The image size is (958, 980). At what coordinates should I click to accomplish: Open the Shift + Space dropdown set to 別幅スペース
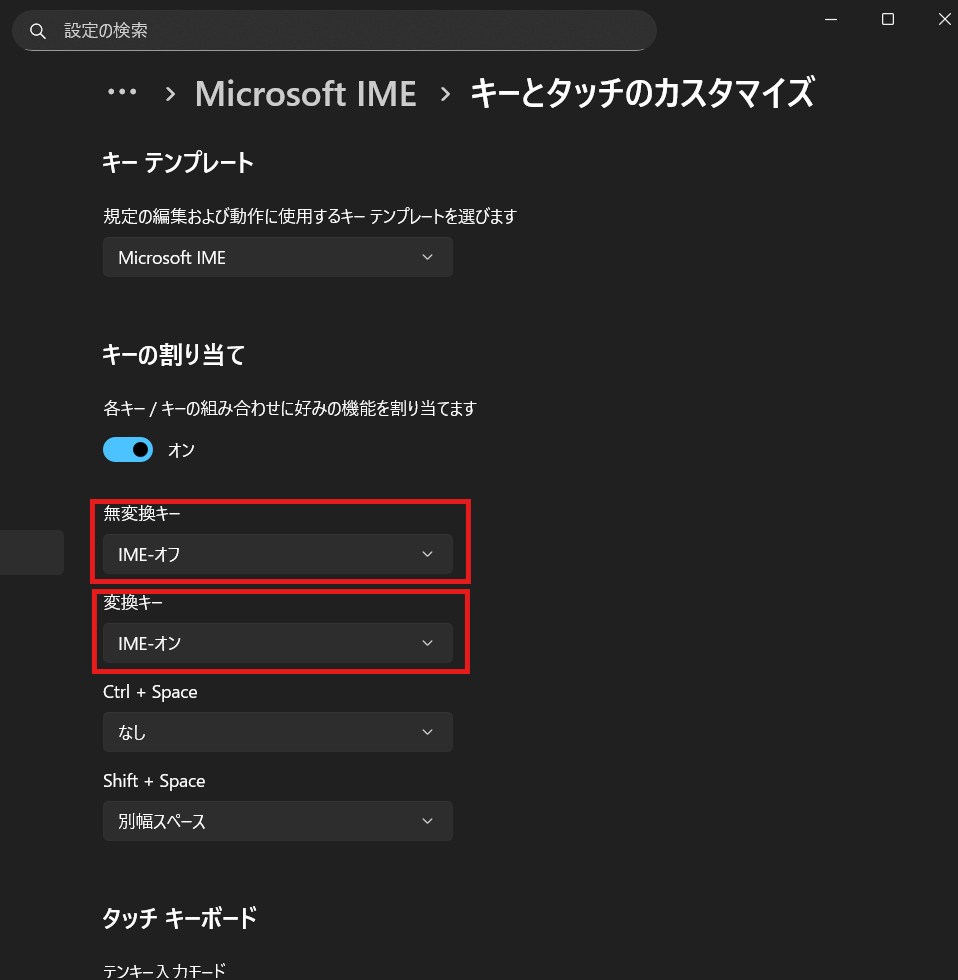click(277, 821)
